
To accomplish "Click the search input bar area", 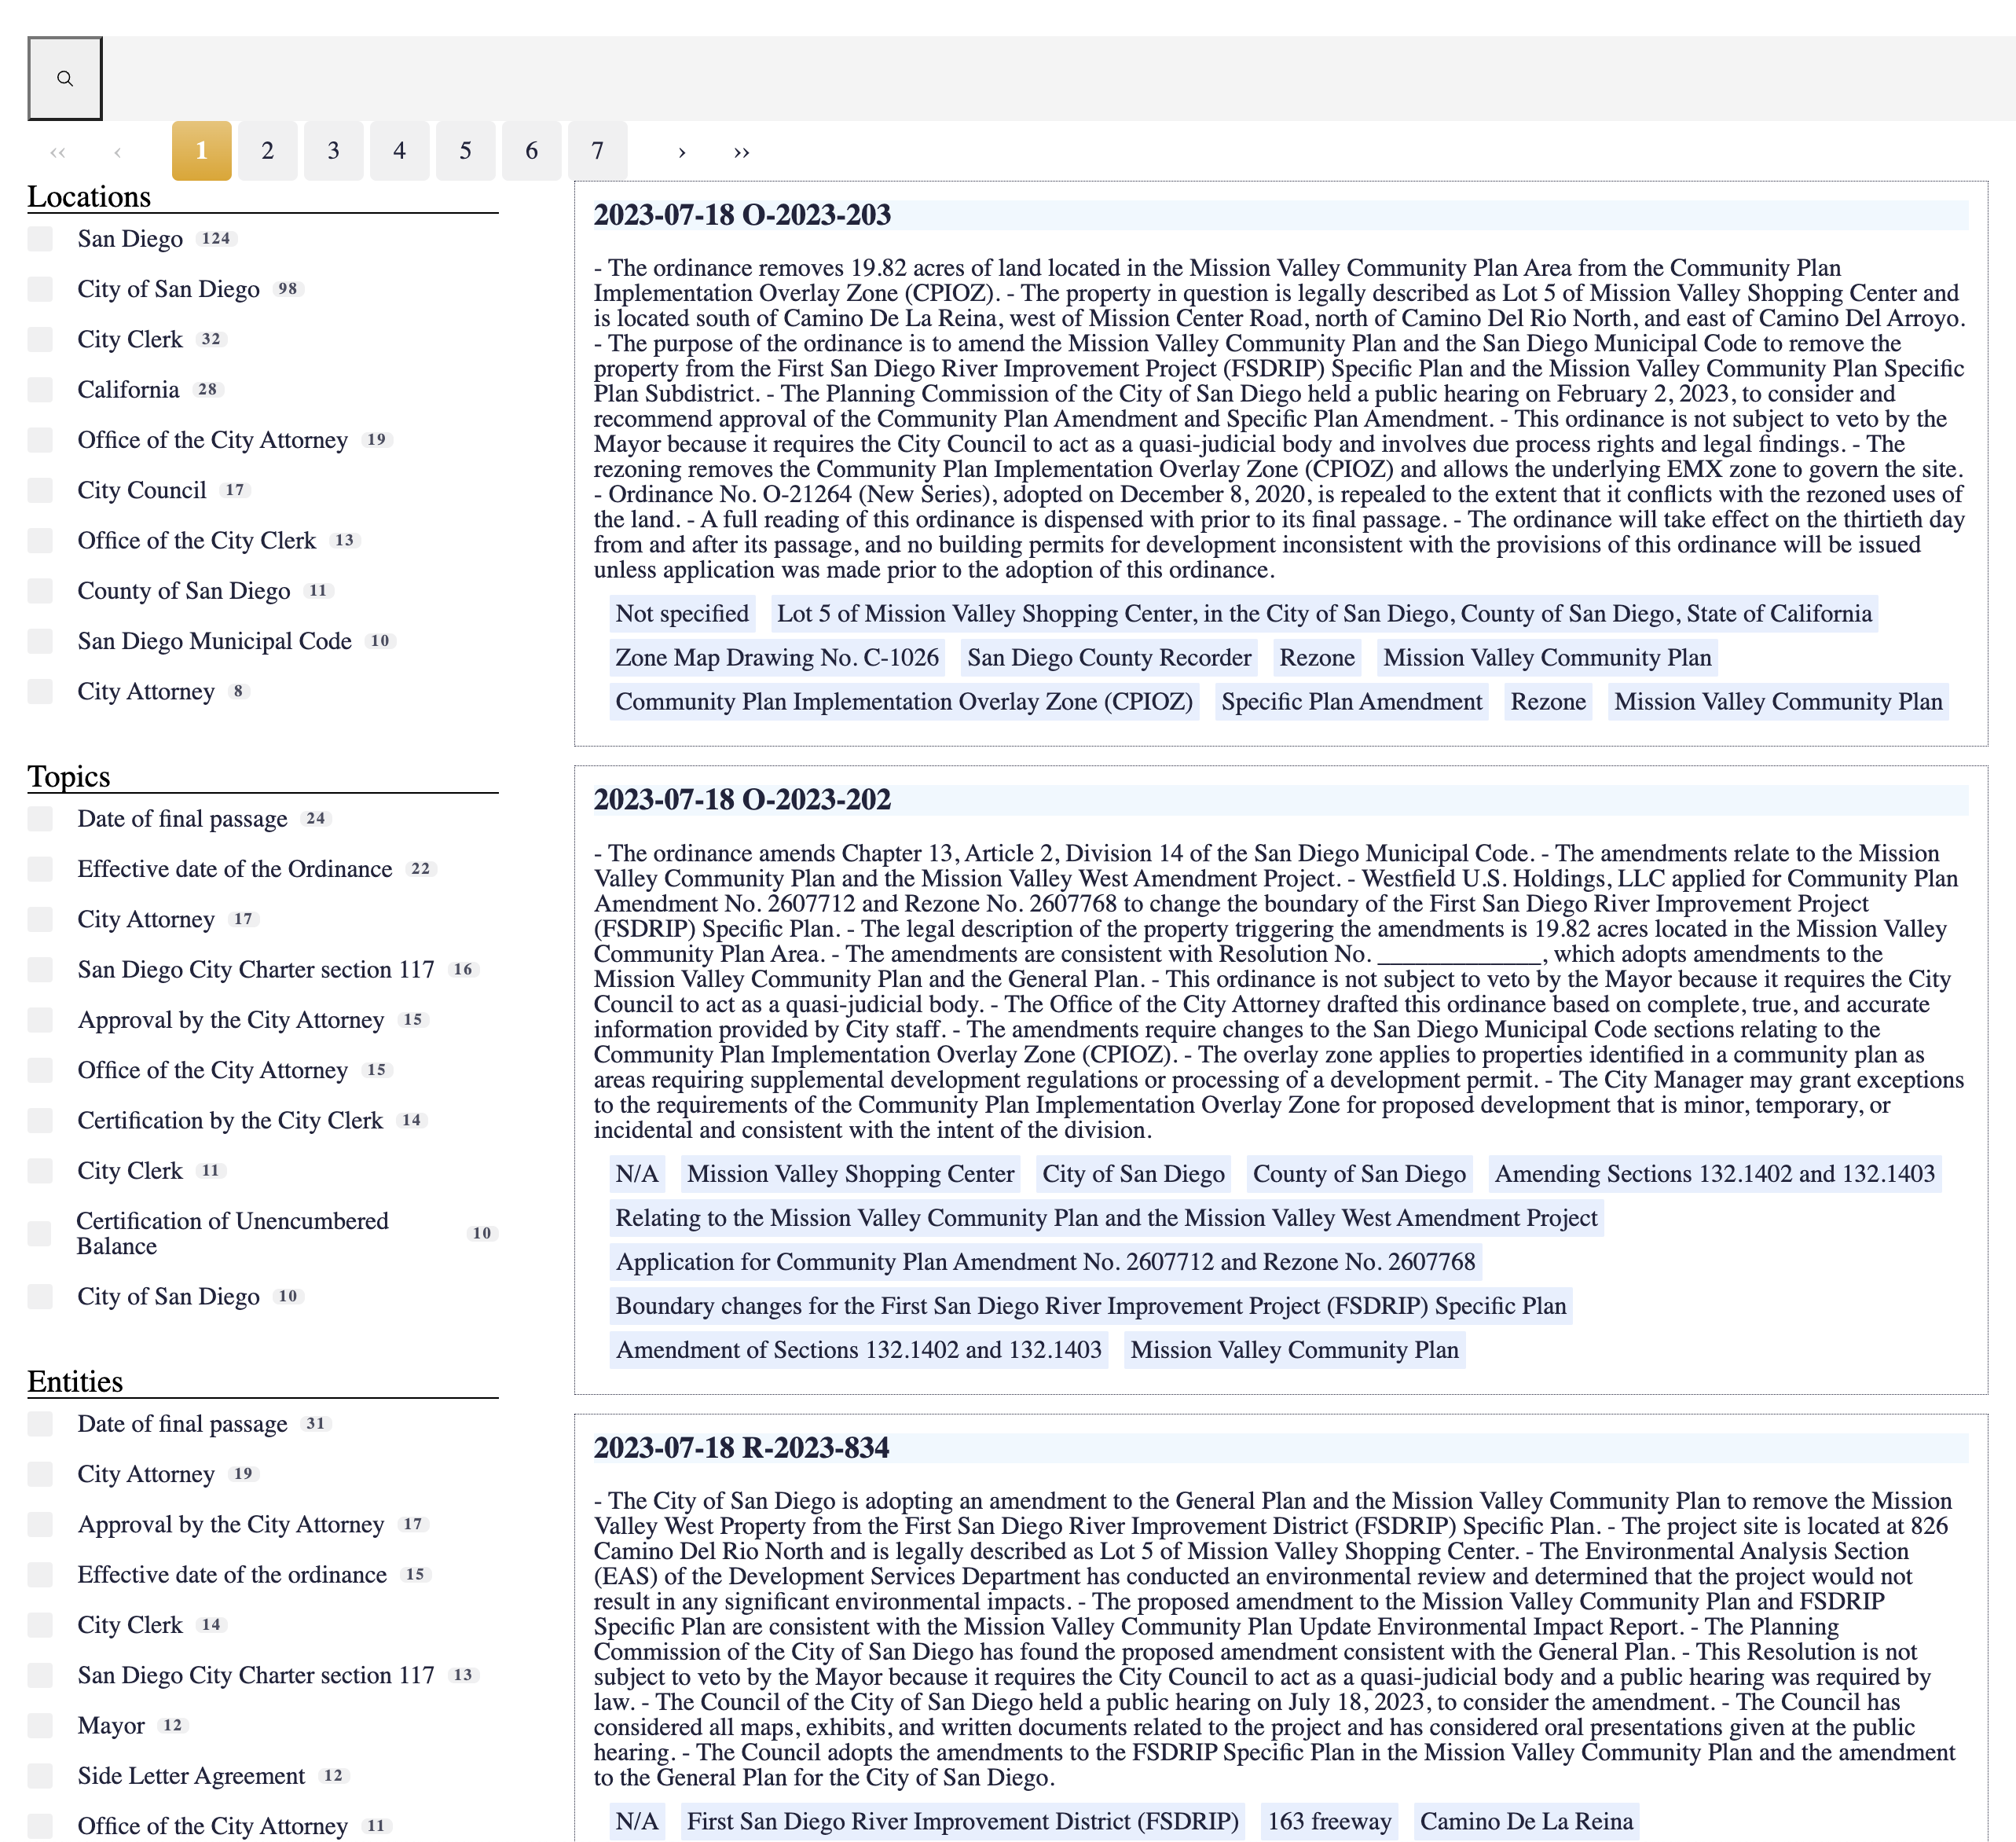I will (1058, 78).
